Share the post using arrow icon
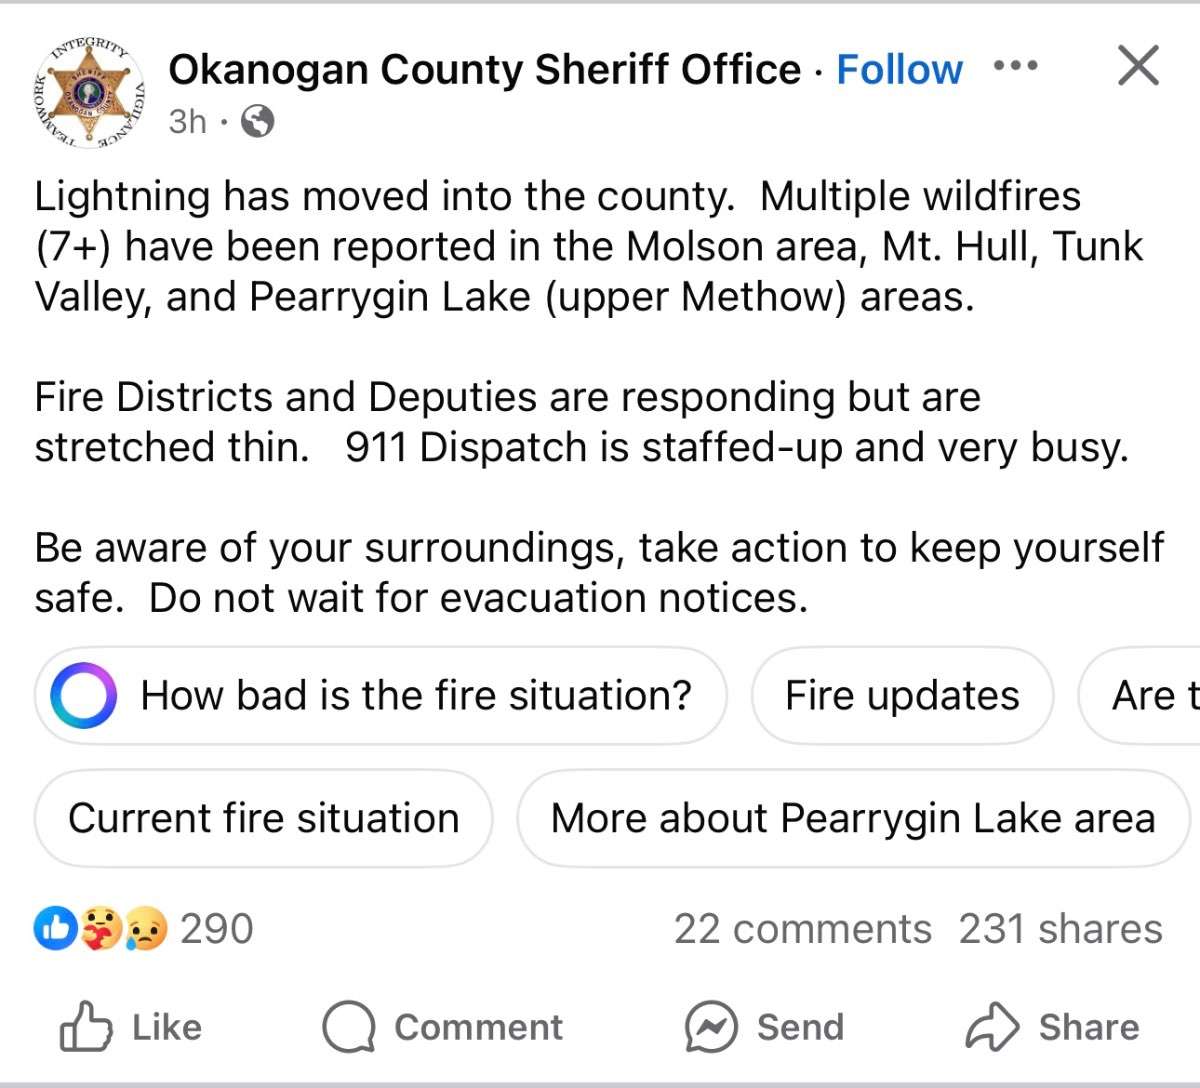Screen dimensions: 1200x1088 pyautogui.click(x=991, y=1027)
